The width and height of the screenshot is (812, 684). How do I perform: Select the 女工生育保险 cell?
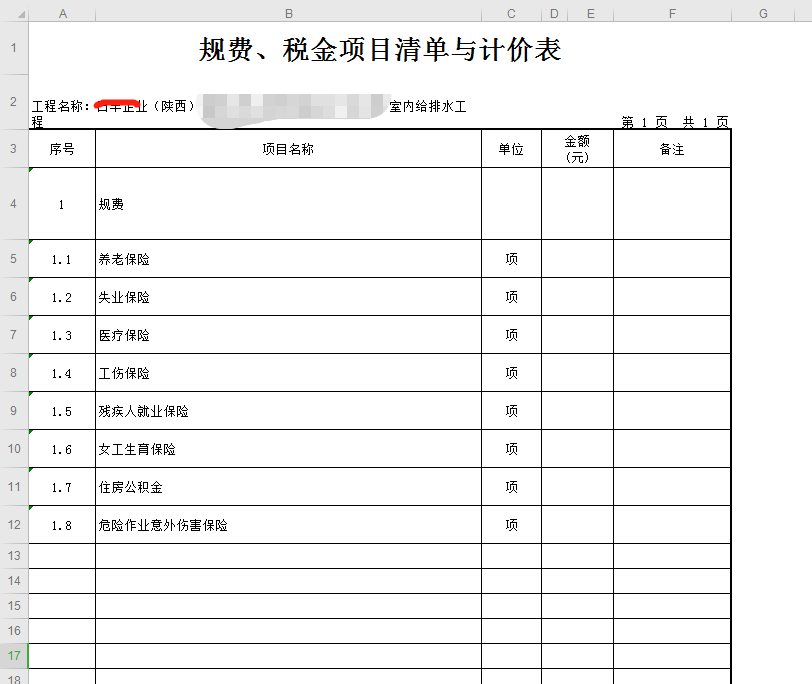click(x=288, y=449)
